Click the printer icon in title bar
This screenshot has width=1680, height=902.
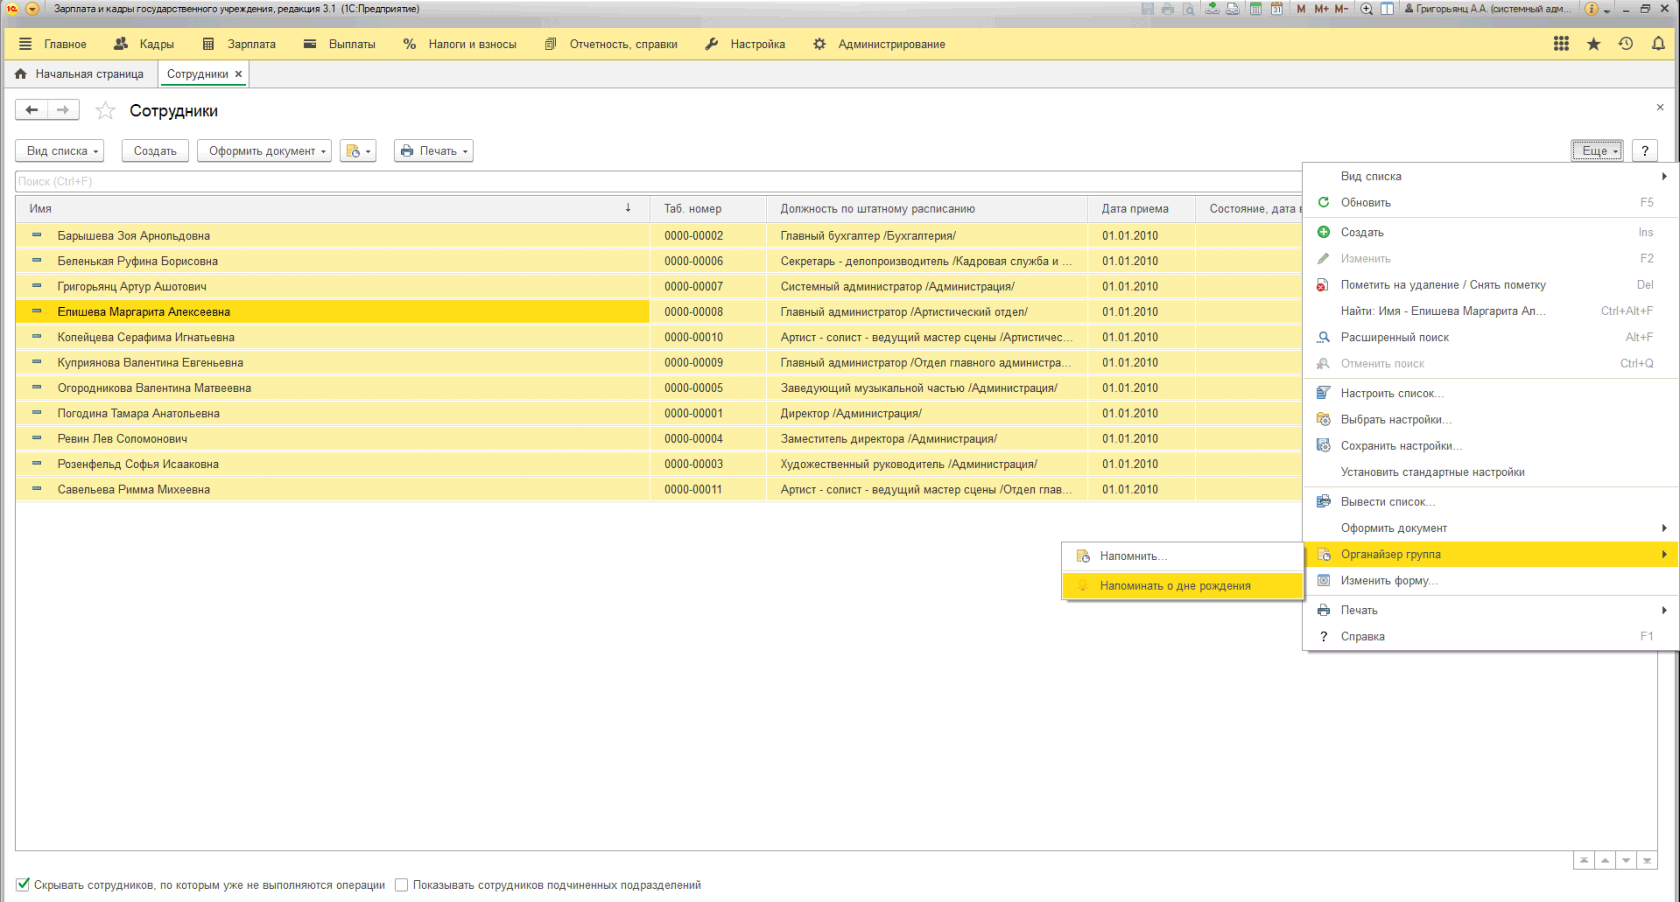pyautogui.click(x=1167, y=9)
